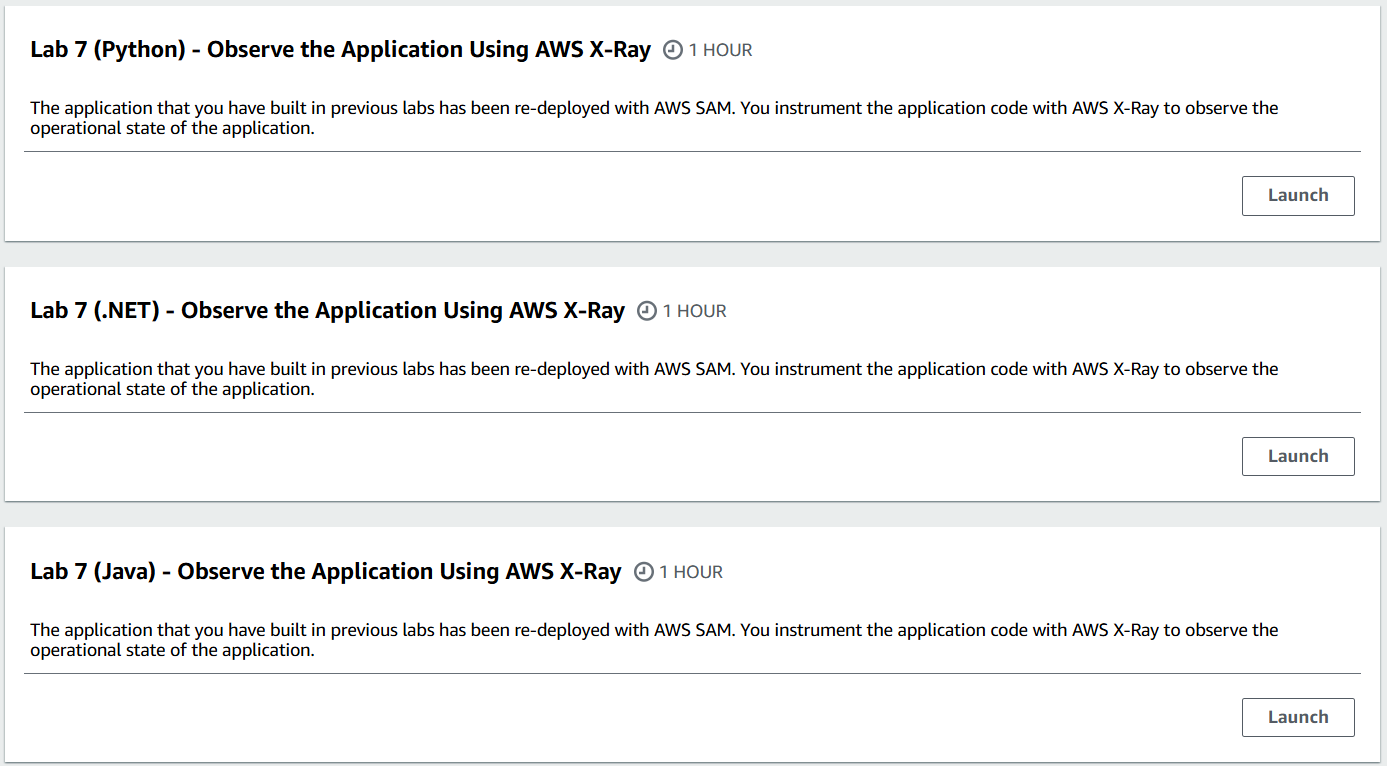This screenshot has height=766, width=1387.
Task: Click the clock icon beside the Python lab title
Action: (673, 50)
